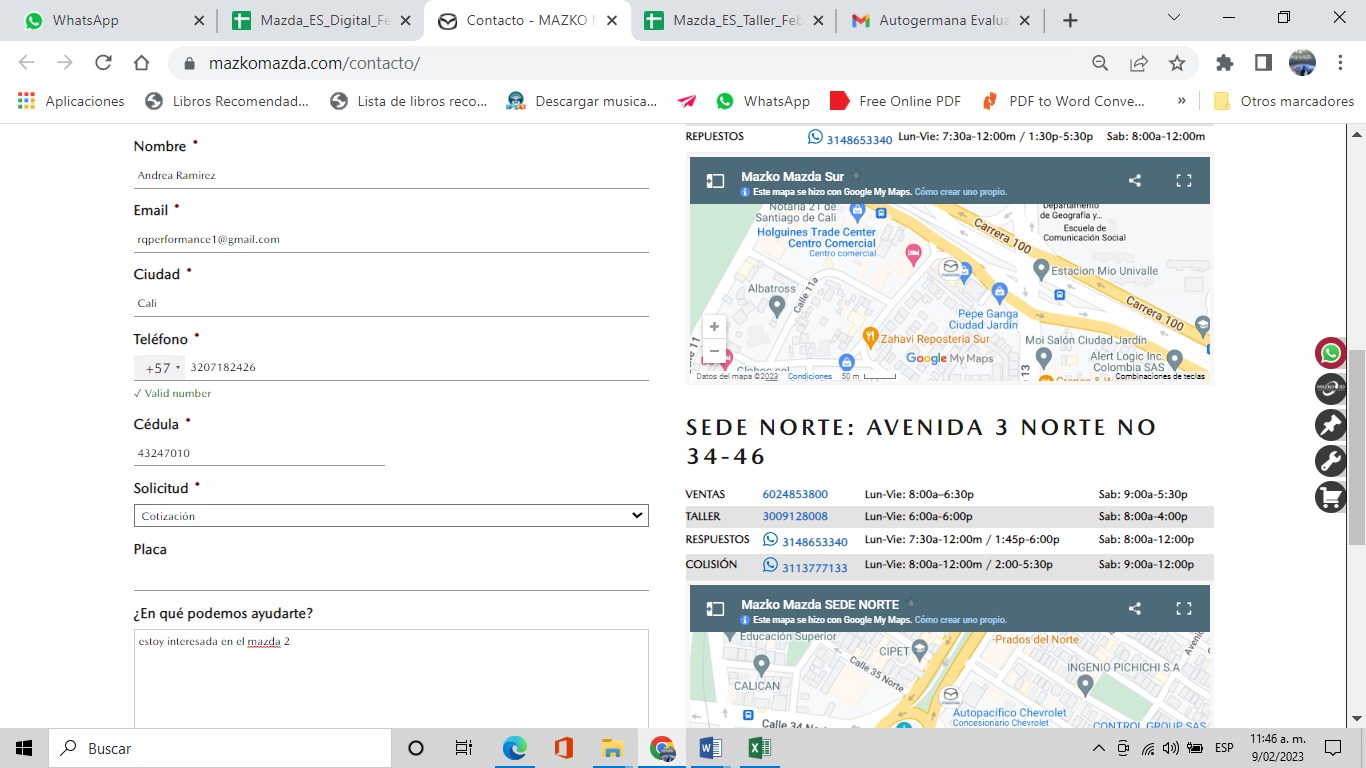The width and height of the screenshot is (1366, 768).
Task: Open the +57 country code selector
Action: click(161, 368)
